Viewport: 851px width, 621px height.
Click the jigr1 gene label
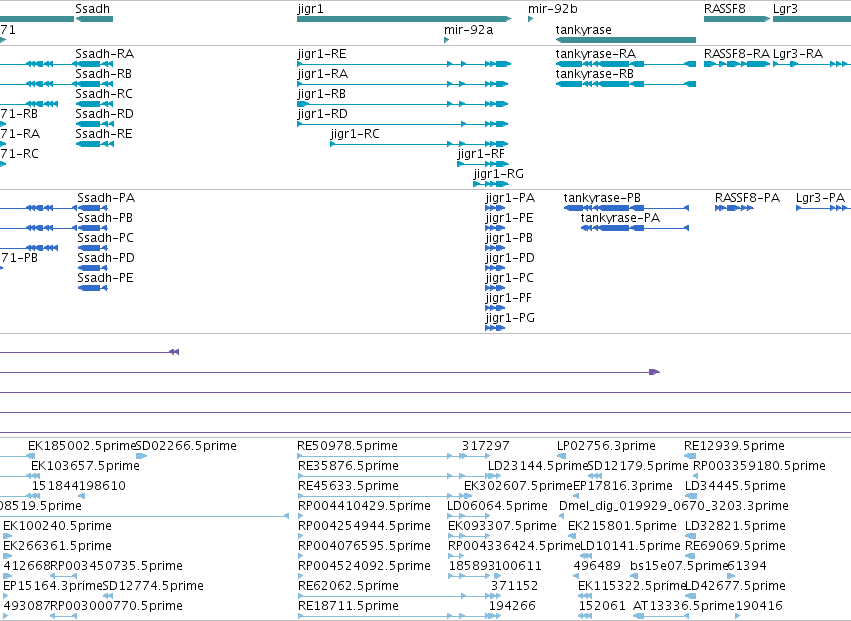pos(310,9)
